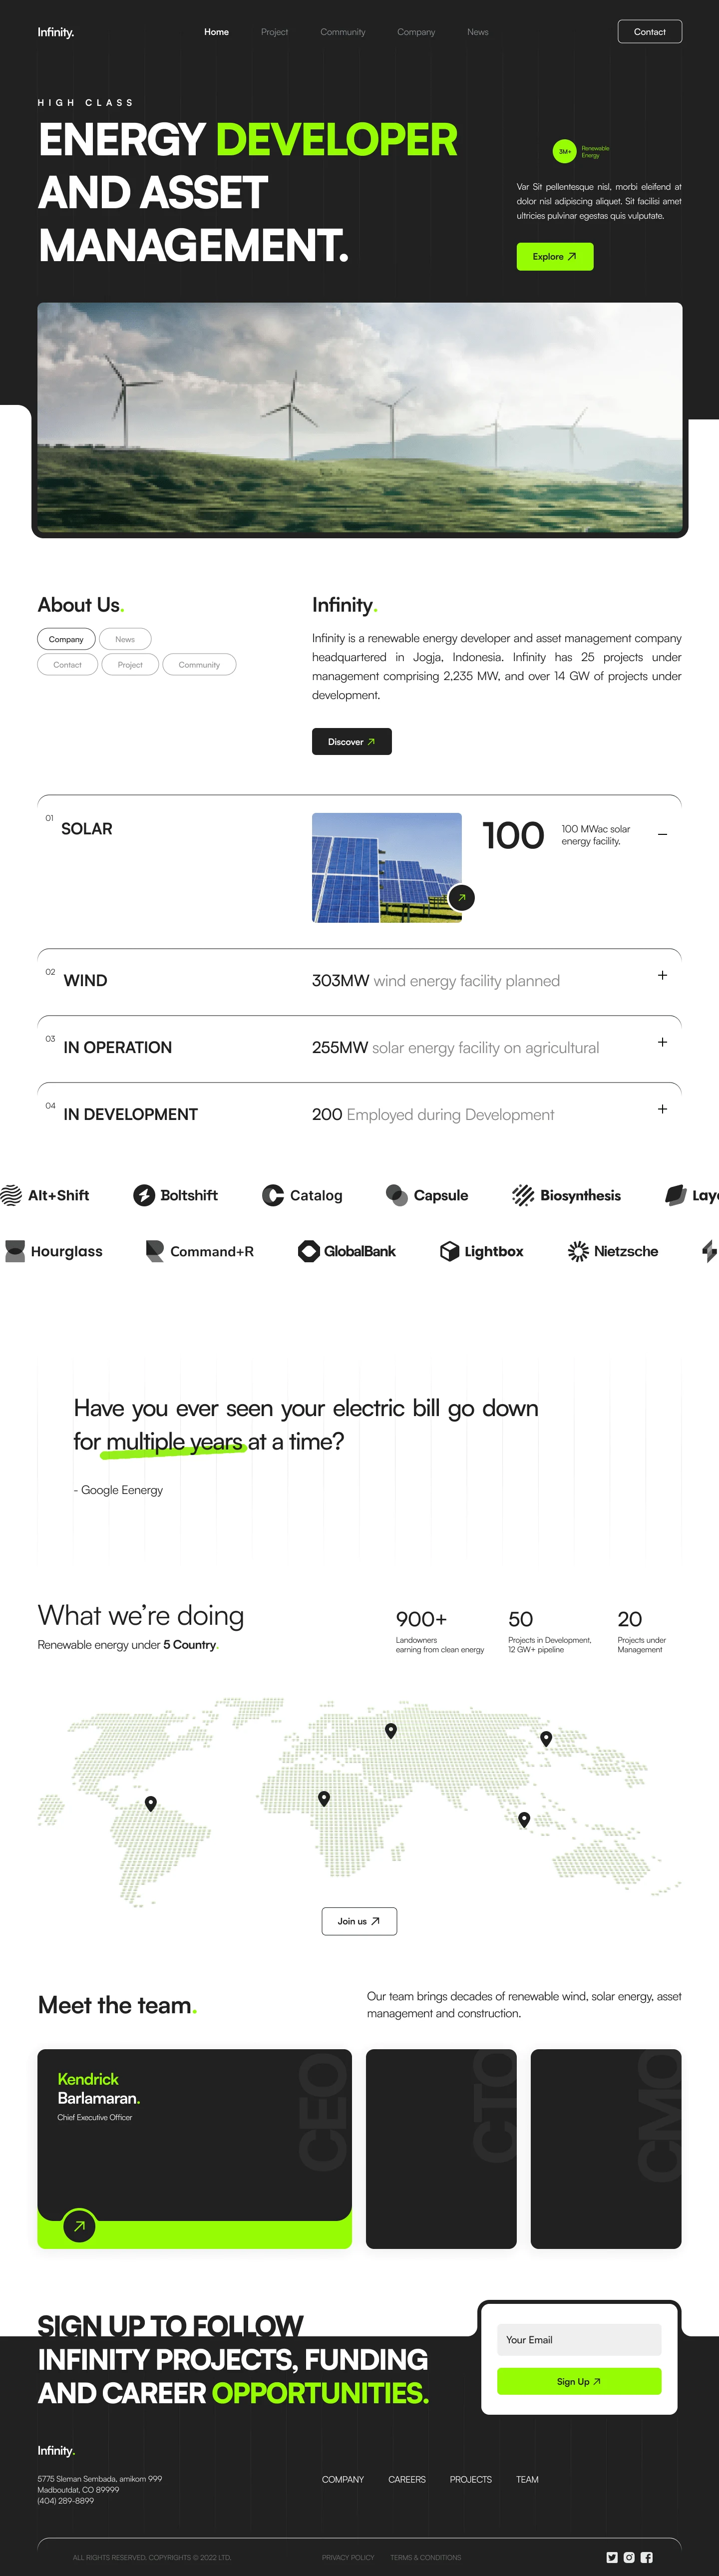
Task: Go to News in the top navigation
Action: (478, 32)
